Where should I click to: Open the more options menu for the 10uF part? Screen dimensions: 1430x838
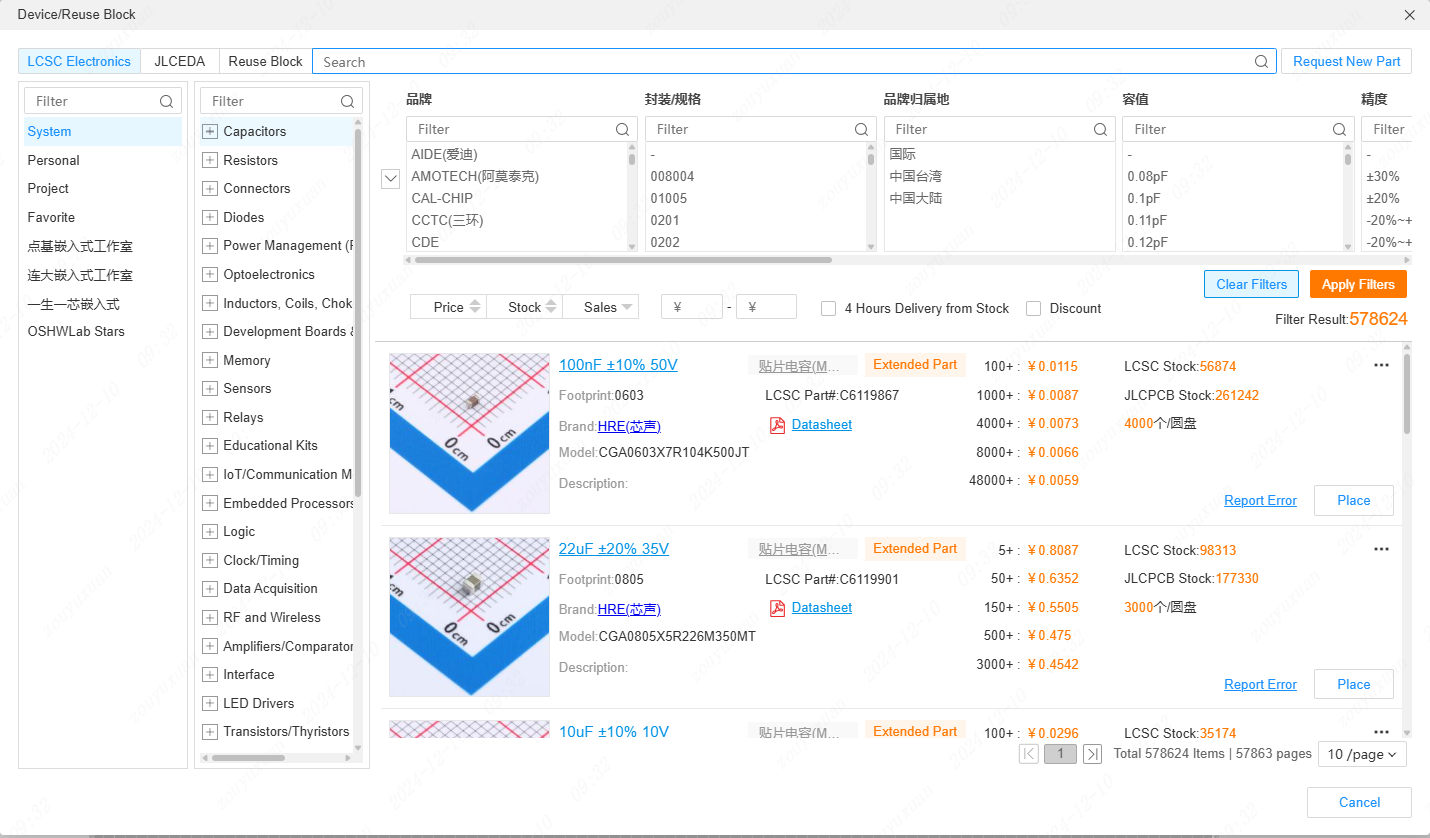click(x=1381, y=732)
